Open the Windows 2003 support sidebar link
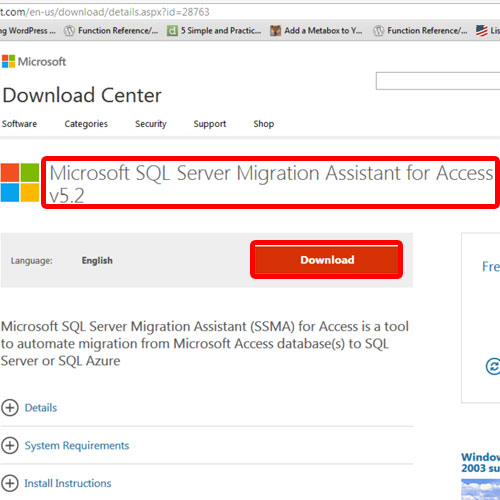 (x=480, y=462)
